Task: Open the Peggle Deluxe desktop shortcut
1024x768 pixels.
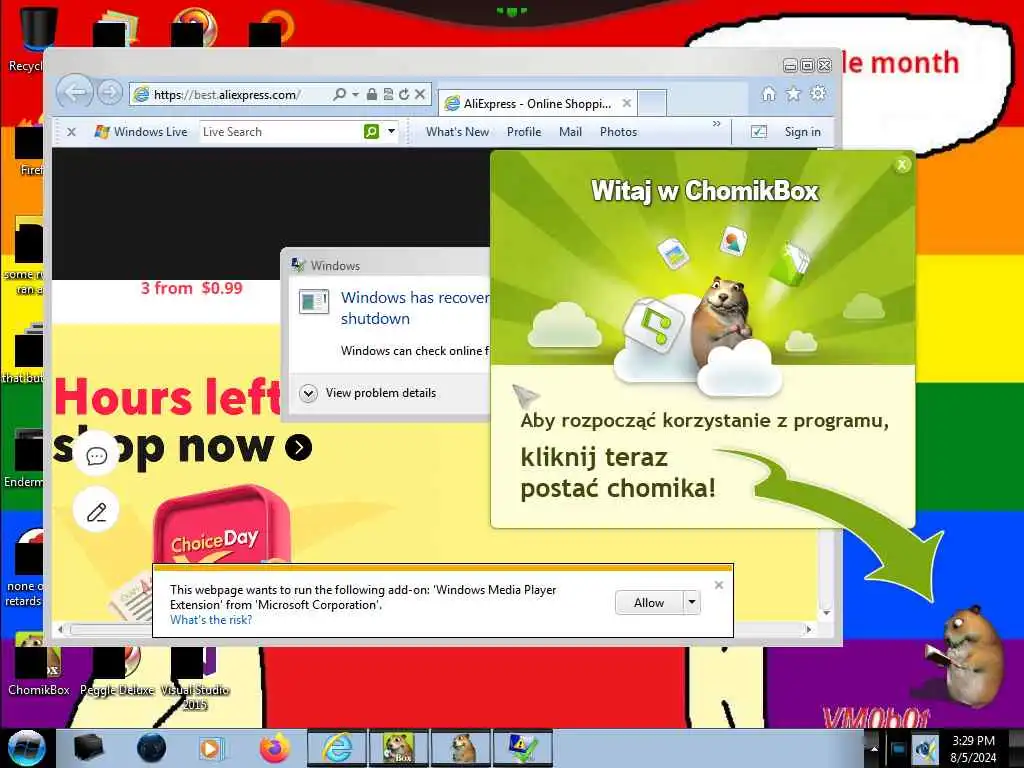Action: point(117,673)
